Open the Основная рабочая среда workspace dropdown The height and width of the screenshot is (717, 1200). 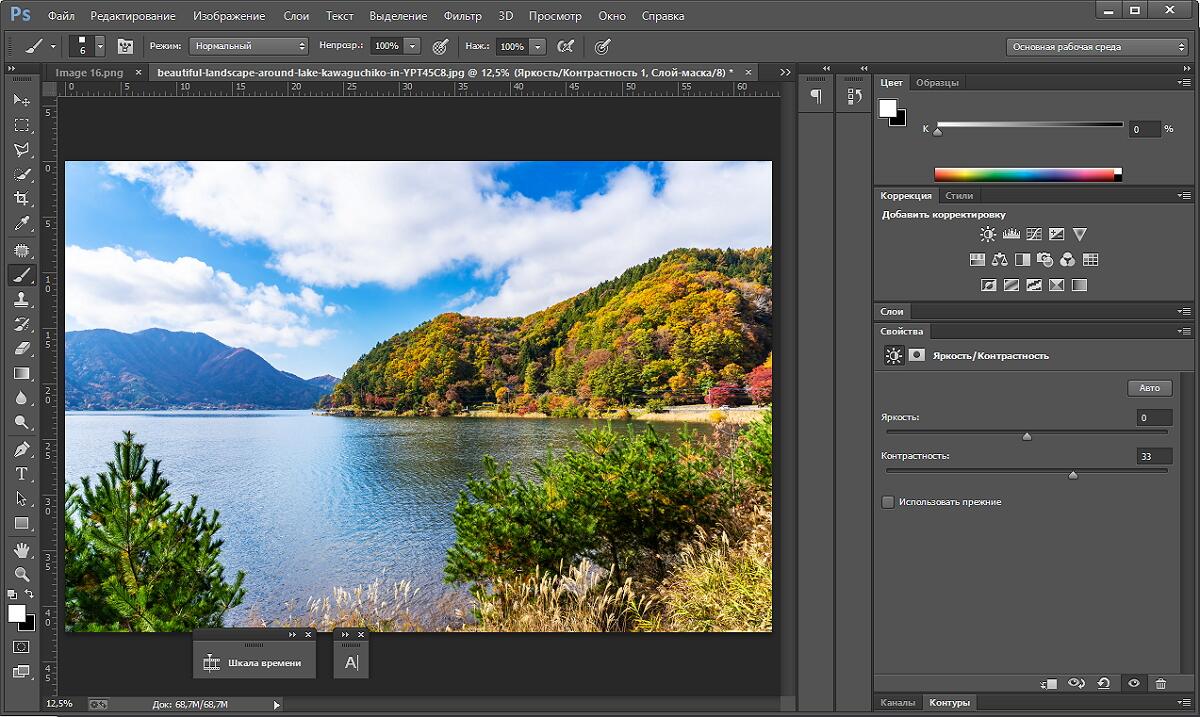pyautogui.click(x=1096, y=47)
